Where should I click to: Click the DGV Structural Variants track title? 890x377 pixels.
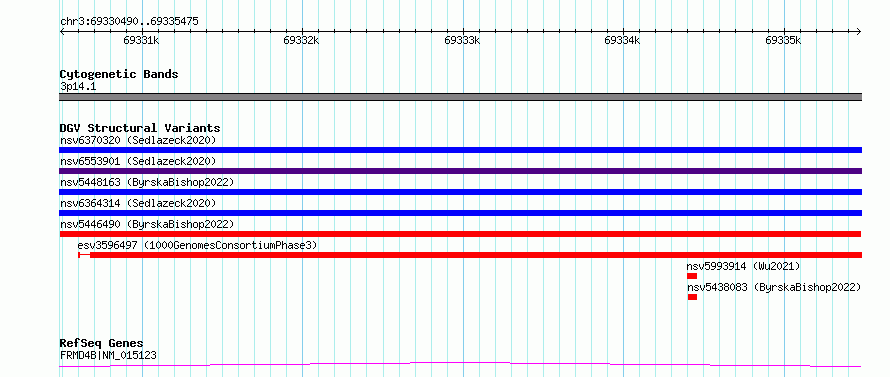[140, 128]
